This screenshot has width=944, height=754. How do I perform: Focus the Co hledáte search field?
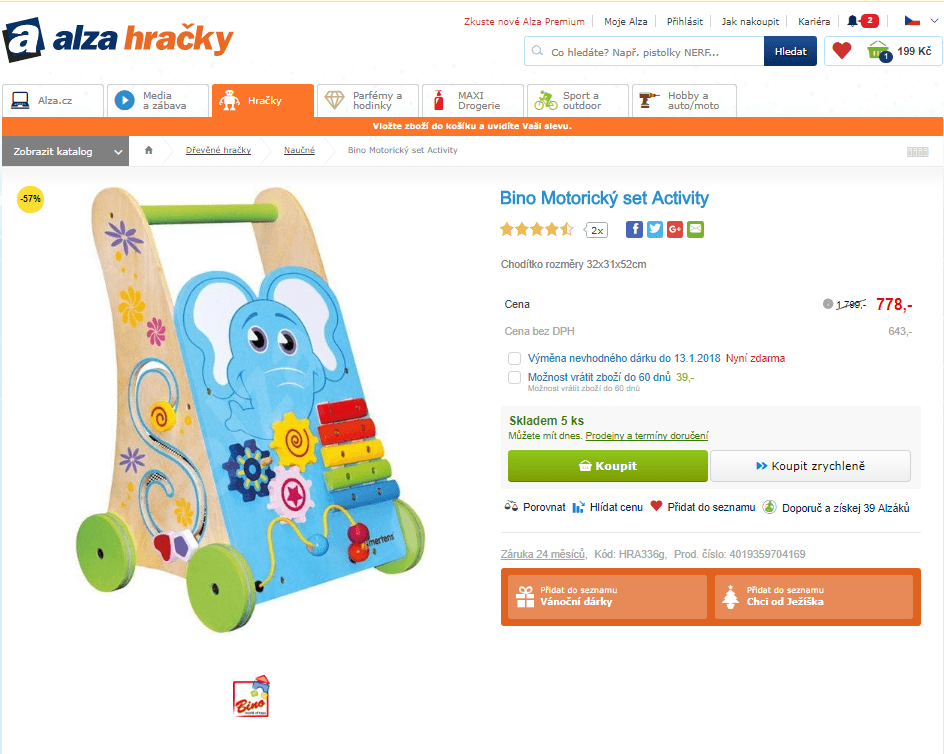[644, 52]
